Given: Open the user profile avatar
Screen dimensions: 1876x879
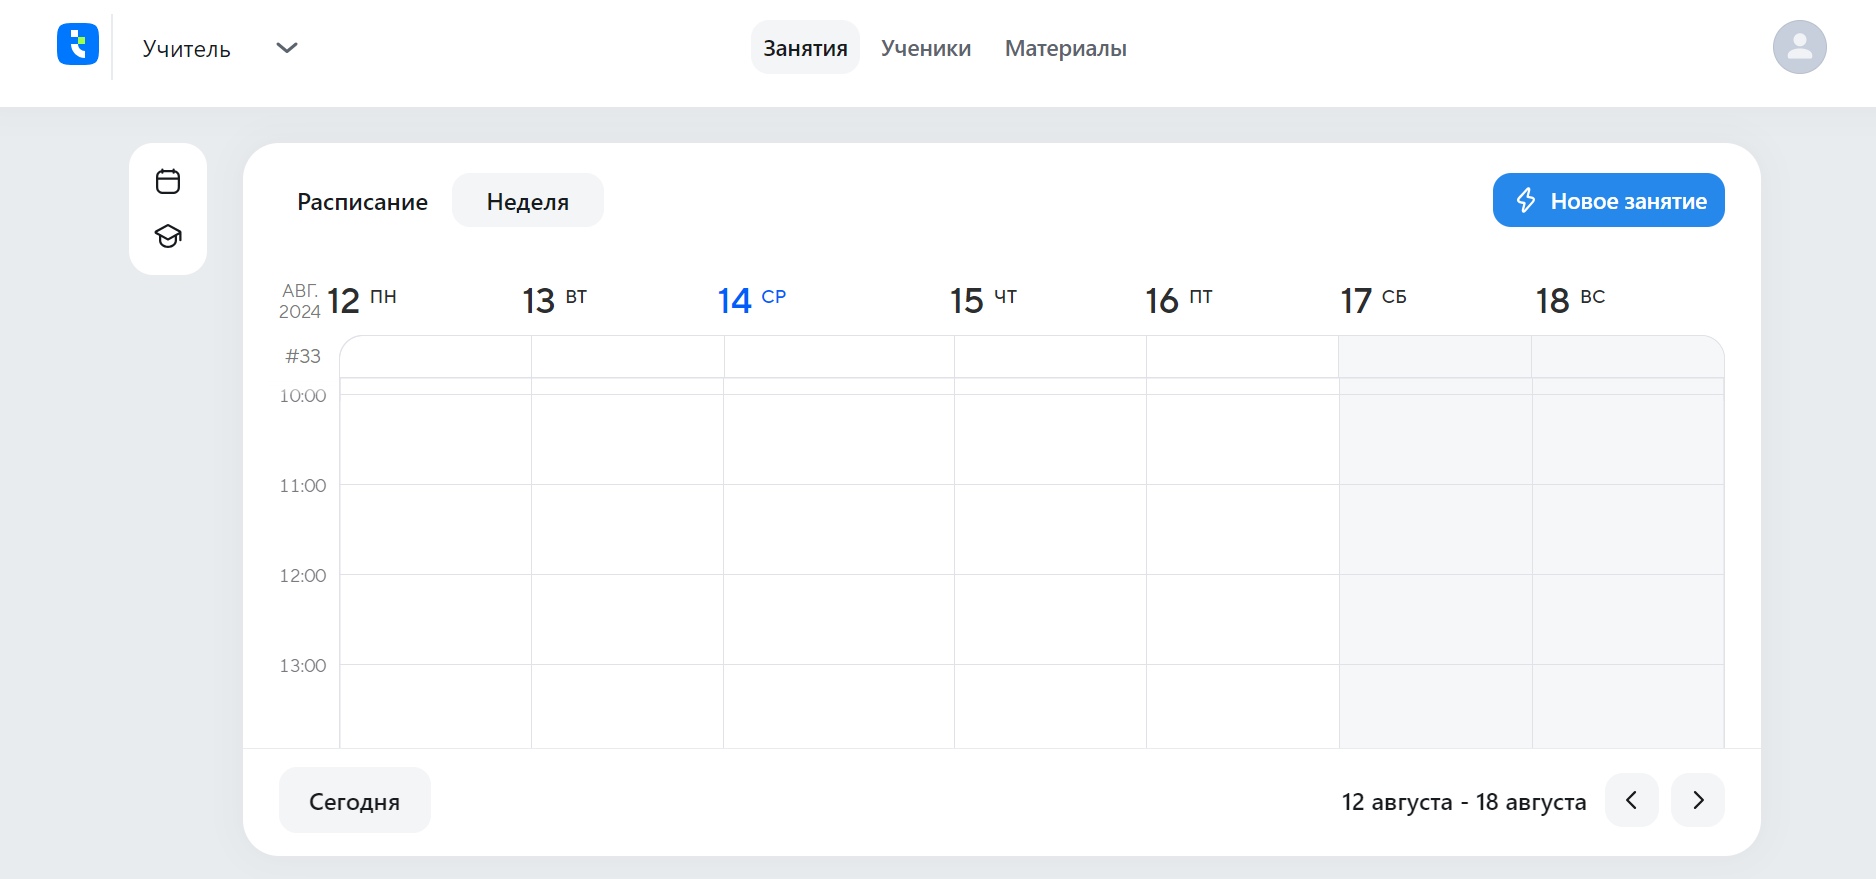Looking at the screenshot, I should point(1799,47).
